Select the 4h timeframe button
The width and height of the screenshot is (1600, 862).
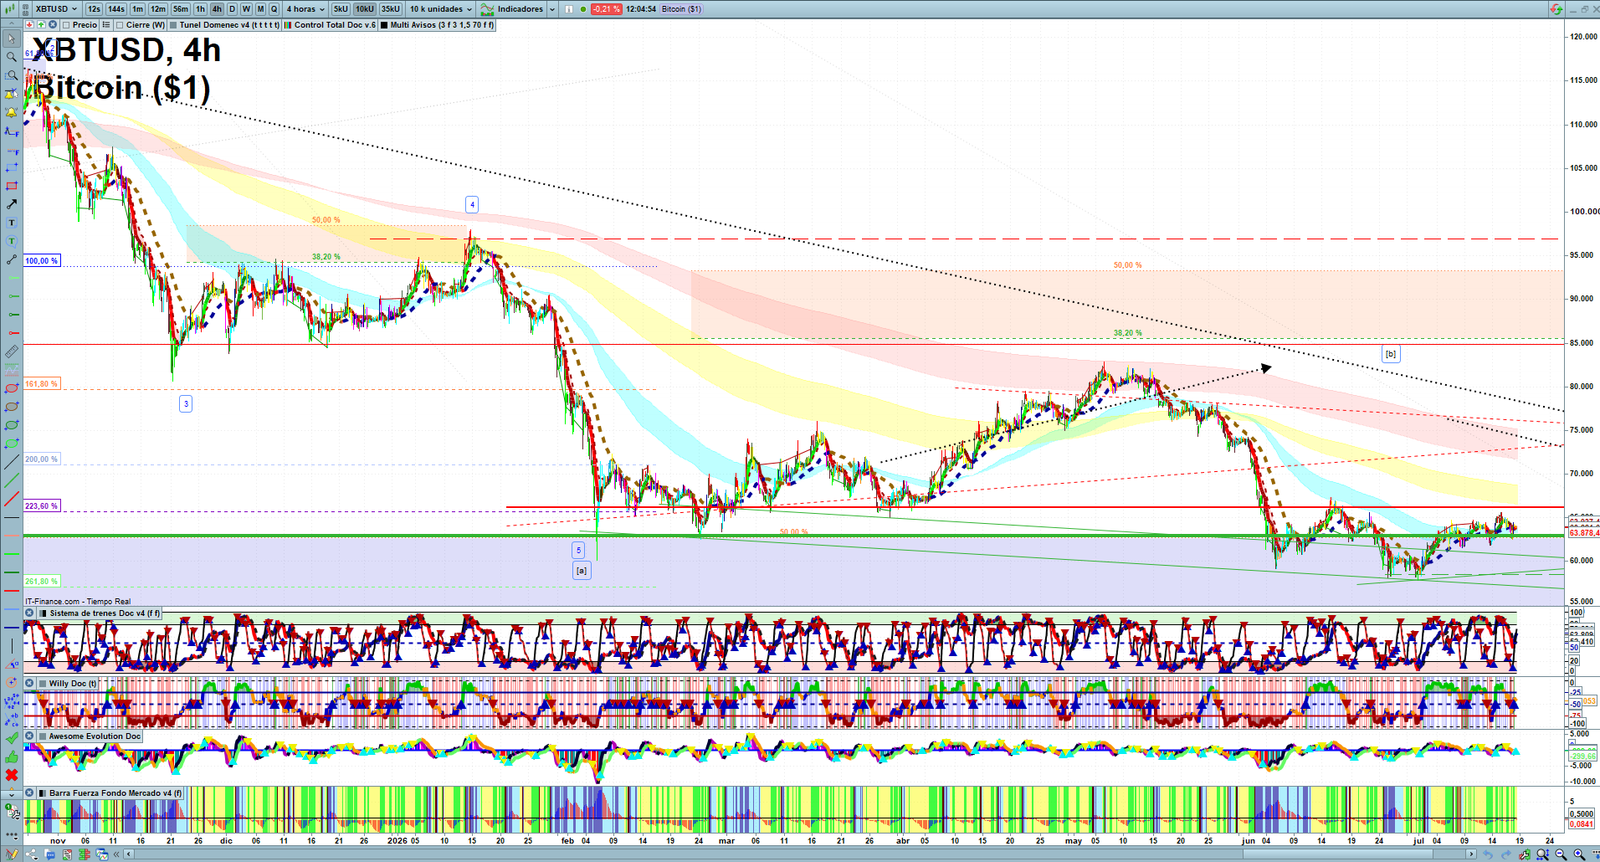tap(217, 9)
